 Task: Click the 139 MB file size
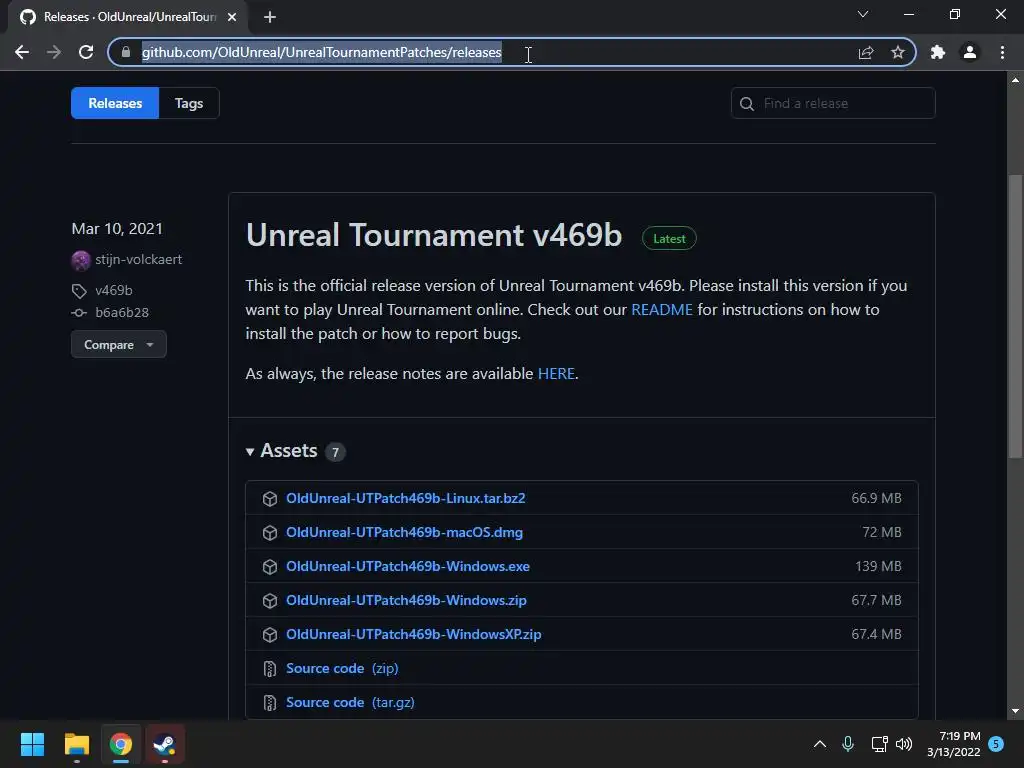pos(878,566)
